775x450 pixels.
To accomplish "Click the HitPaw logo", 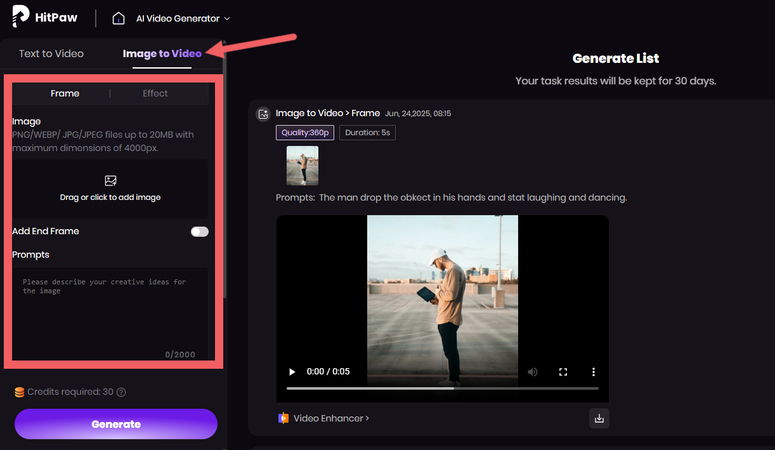I will coord(44,17).
